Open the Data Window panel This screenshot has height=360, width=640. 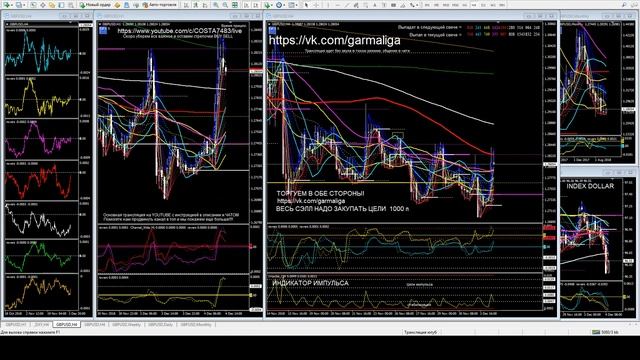tap(42, 5)
